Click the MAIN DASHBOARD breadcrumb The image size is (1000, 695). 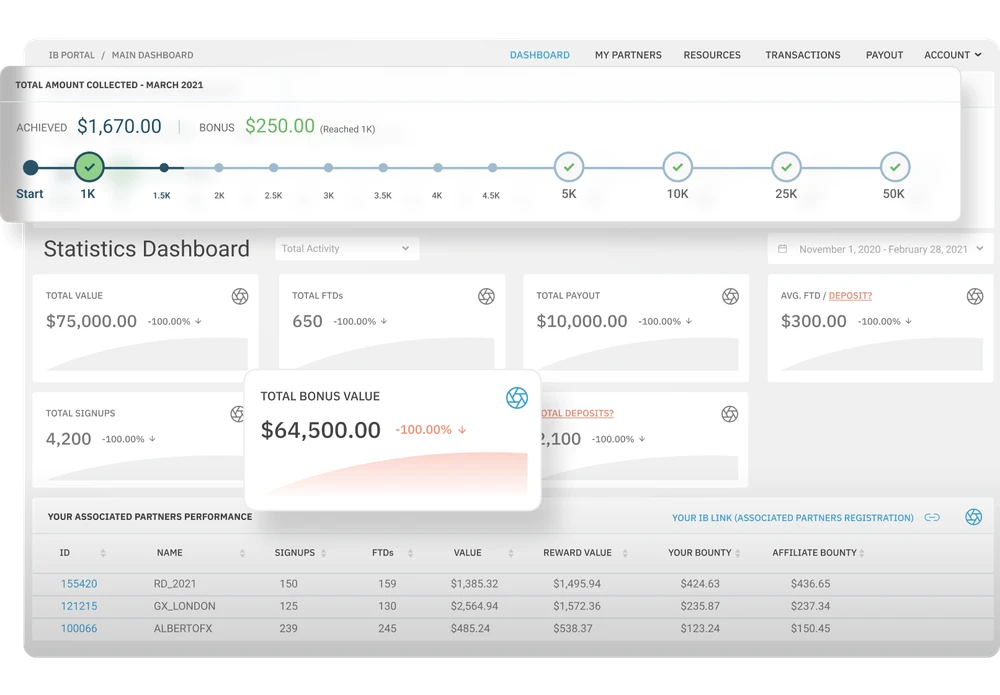click(x=152, y=55)
